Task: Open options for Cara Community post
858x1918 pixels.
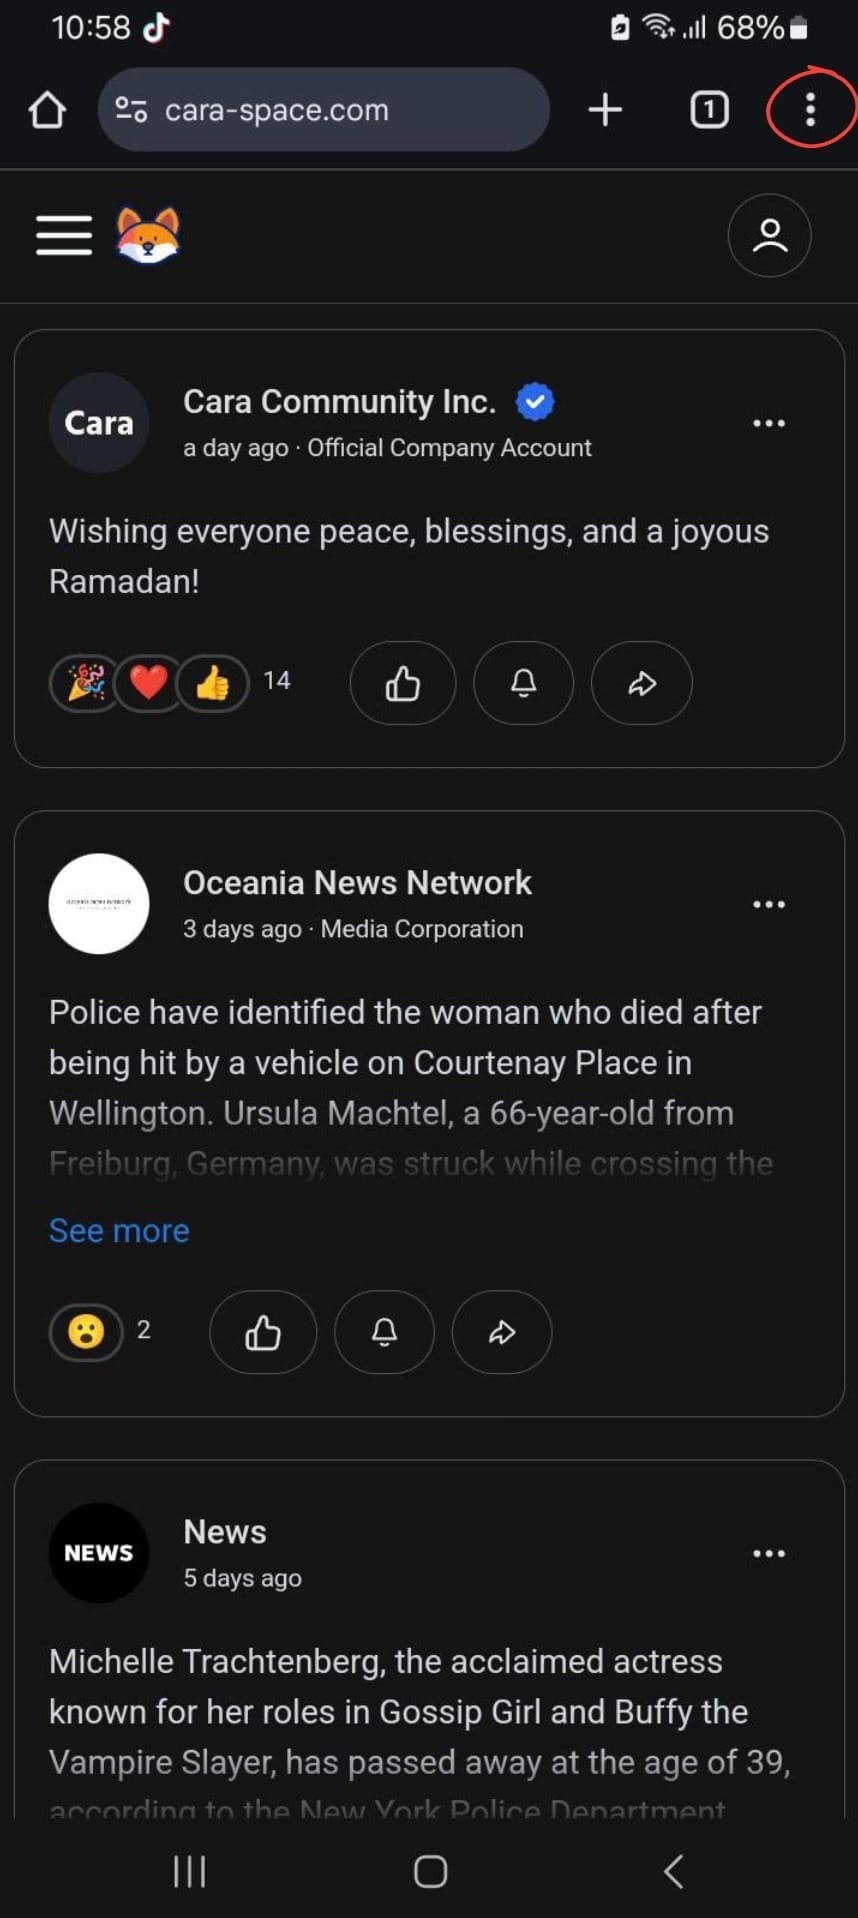Action: pos(768,423)
